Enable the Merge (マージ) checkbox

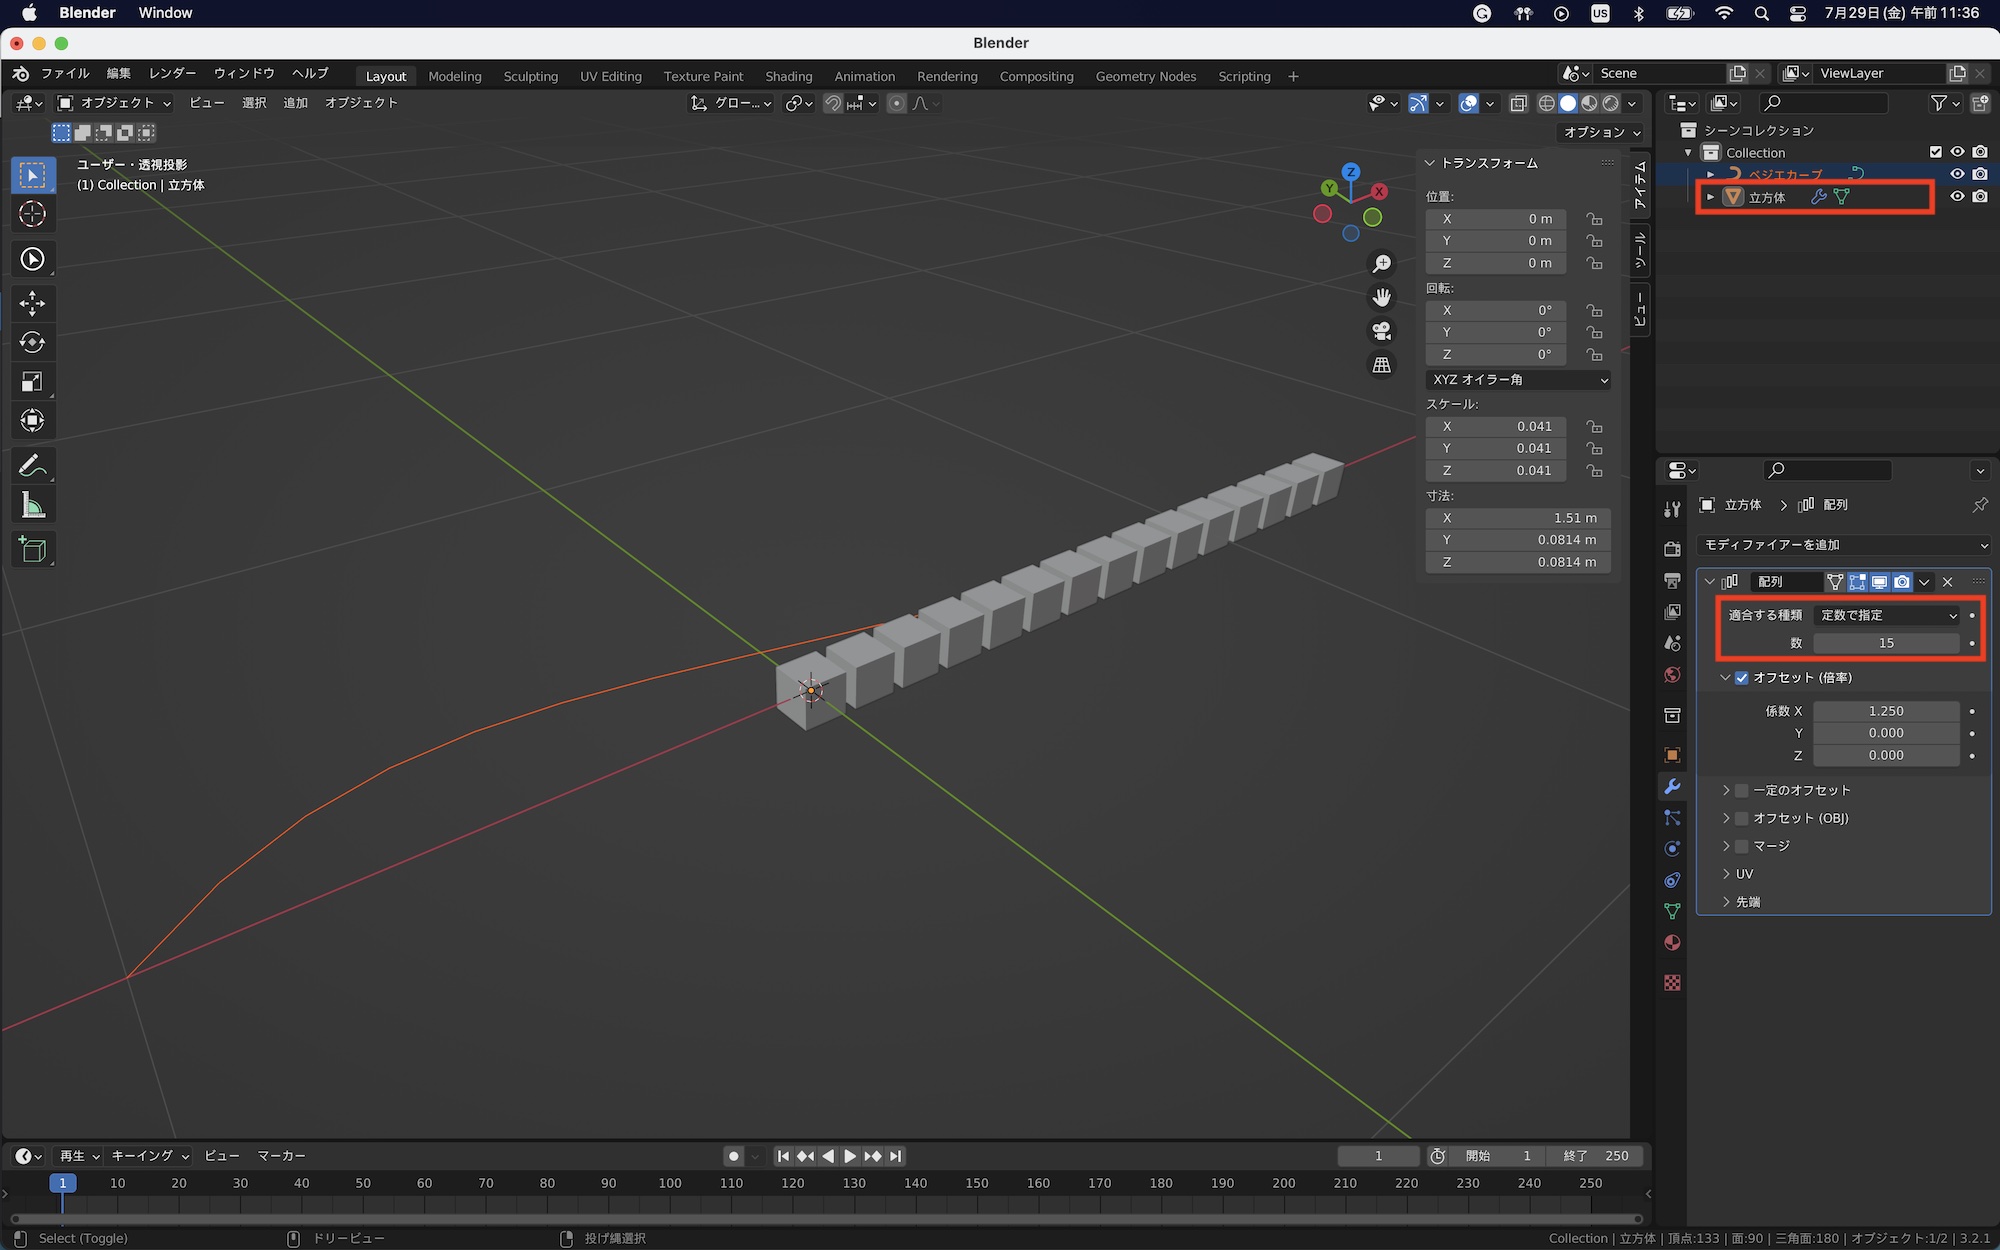pyautogui.click(x=1742, y=846)
